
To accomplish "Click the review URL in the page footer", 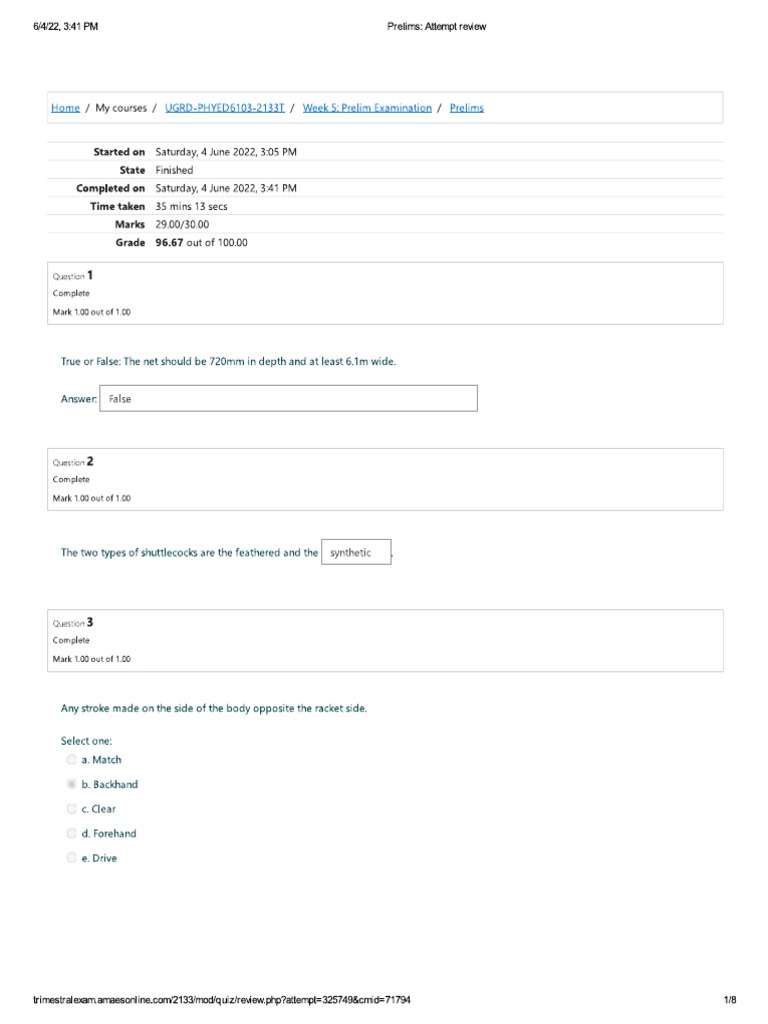I will coord(222,1000).
